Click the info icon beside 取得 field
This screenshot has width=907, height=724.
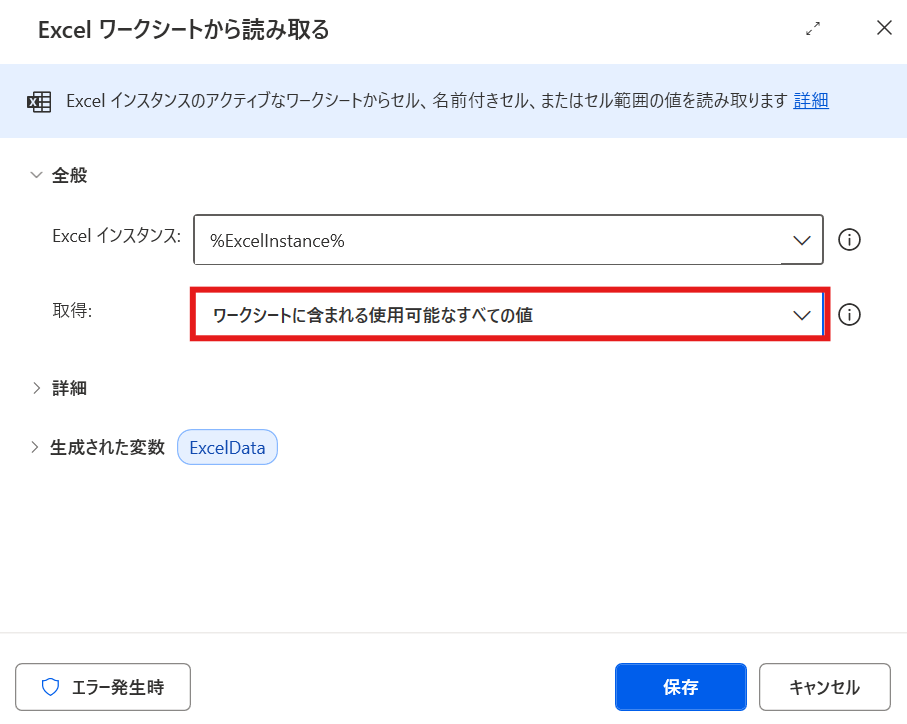click(x=849, y=315)
